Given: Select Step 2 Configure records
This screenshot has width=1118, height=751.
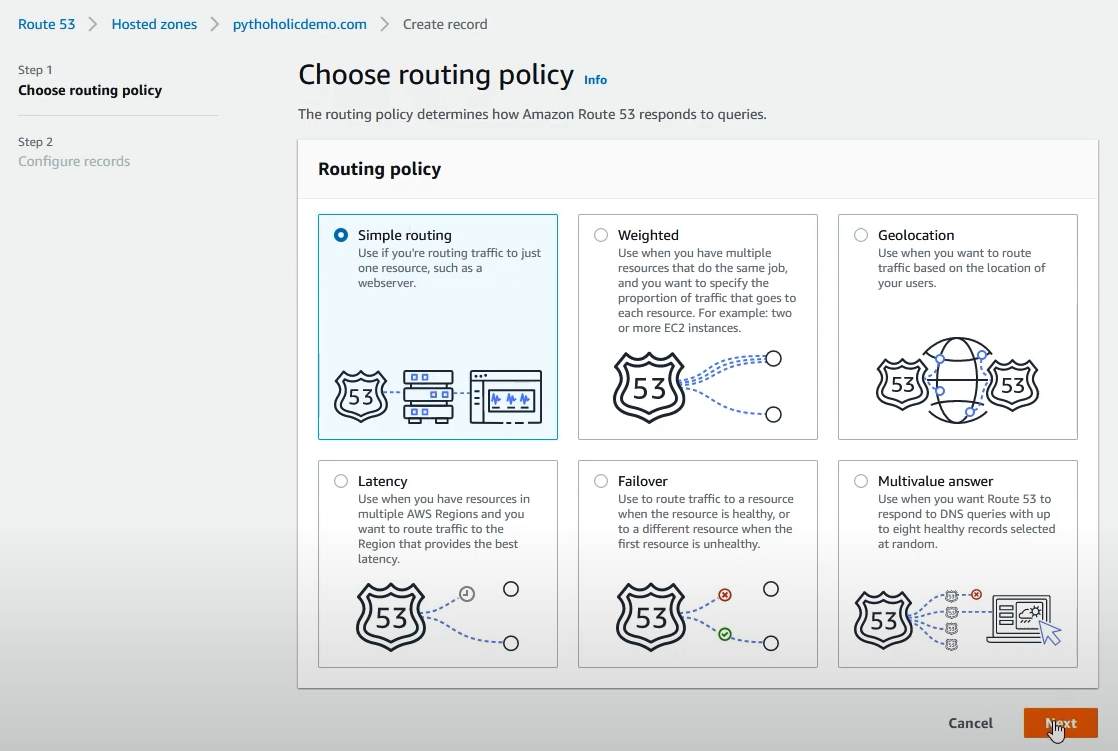Looking at the screenshot, I should tap(74, 152).
